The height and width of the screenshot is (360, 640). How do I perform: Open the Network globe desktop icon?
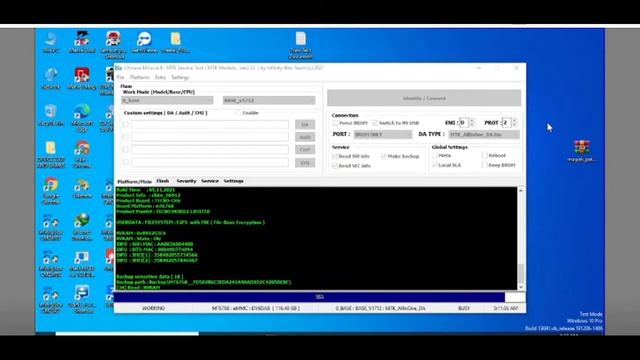(51, 78)
